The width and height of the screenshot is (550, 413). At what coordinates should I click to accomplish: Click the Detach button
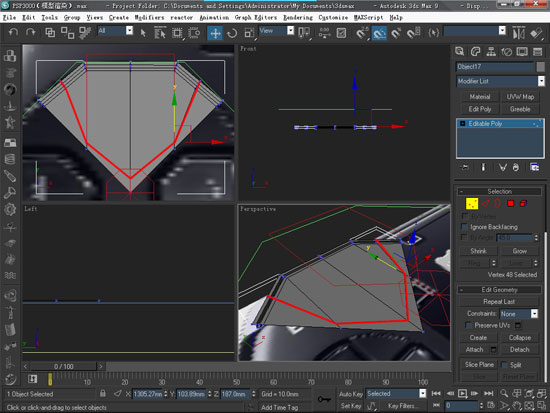[x=519, y=349]
